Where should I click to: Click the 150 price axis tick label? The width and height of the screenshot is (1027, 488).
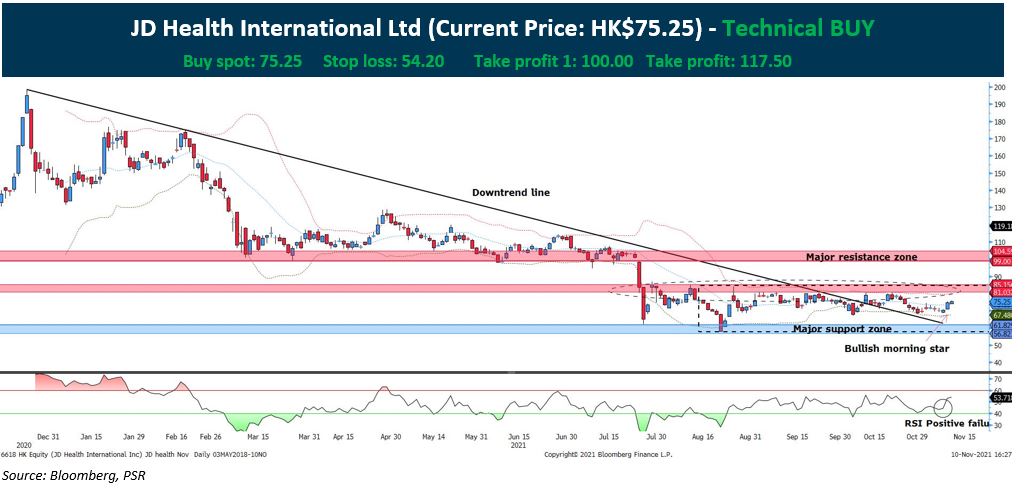point(999,174)
